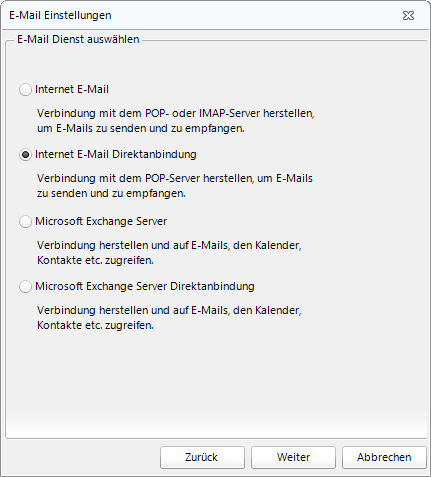Choose the Microsoft Exchange Server radio option
The image size is (431, 477).
(x=25, y=222)
